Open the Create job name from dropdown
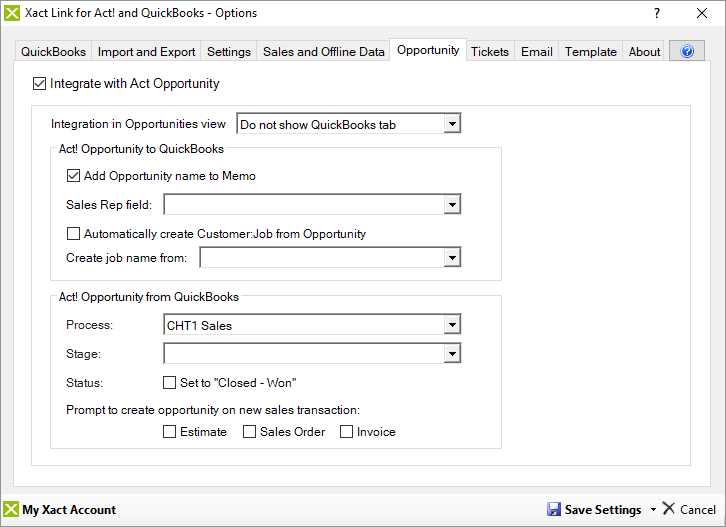The width and height of the screenshot is (726, 527). (x=452, y=257)
